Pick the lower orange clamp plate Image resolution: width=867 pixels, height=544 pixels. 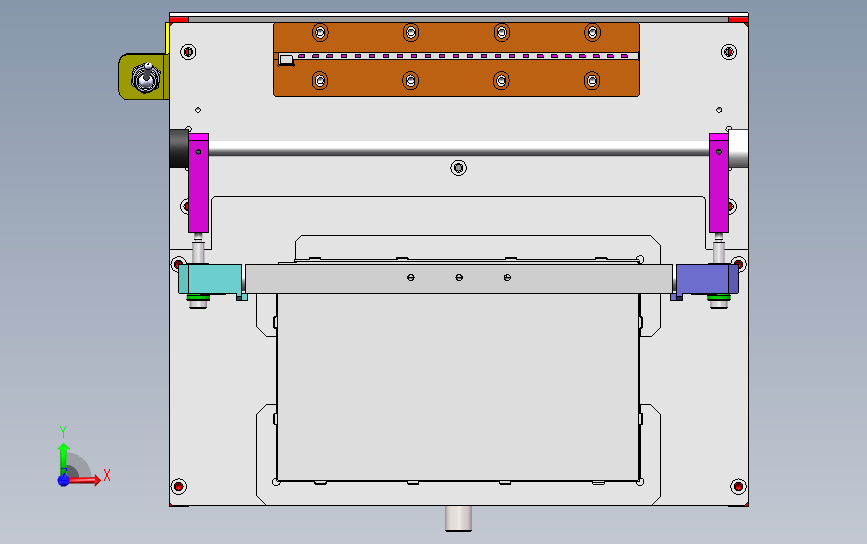coord(457,78)
